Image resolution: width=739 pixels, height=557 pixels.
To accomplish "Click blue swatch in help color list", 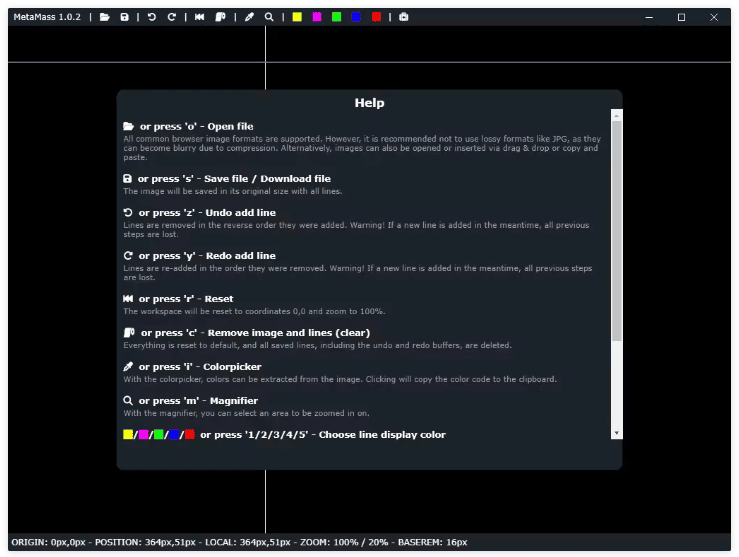I will coord(174,434).
